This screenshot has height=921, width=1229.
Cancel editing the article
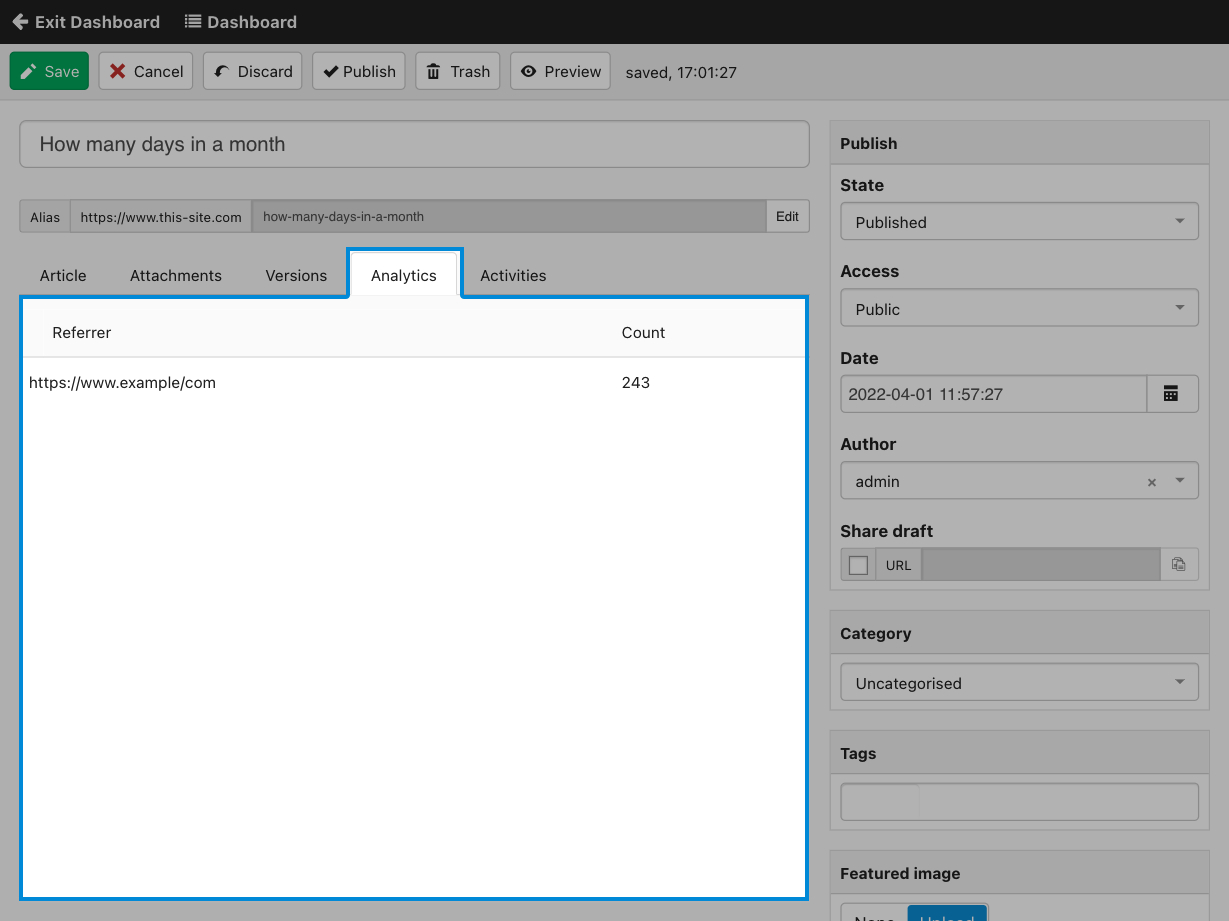click(x=146, y=71)
